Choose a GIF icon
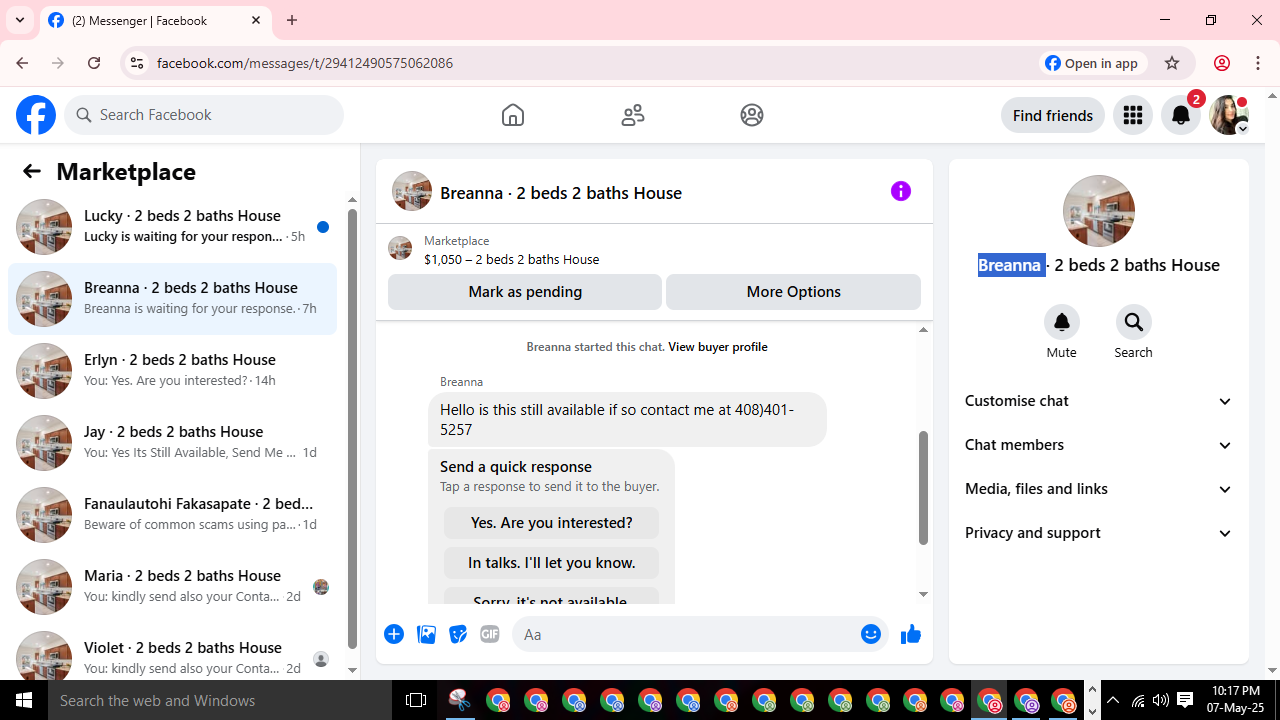1280x720 pixels. (490, 634)
